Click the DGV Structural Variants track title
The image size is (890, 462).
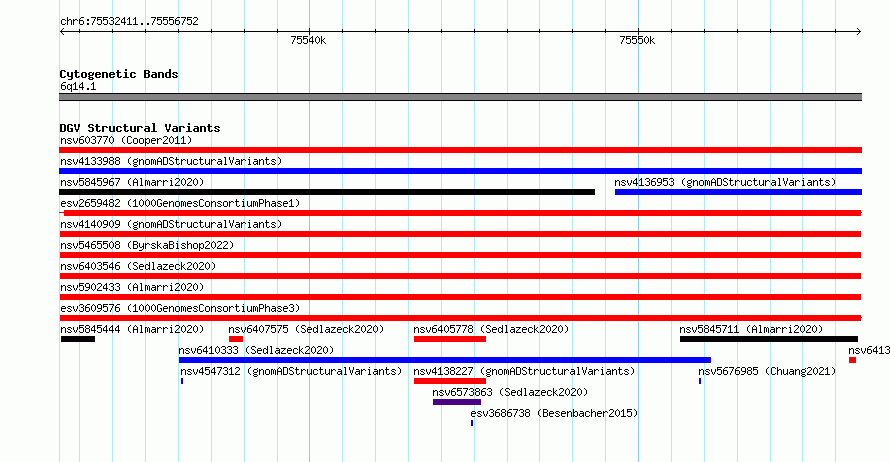(140, 128)
